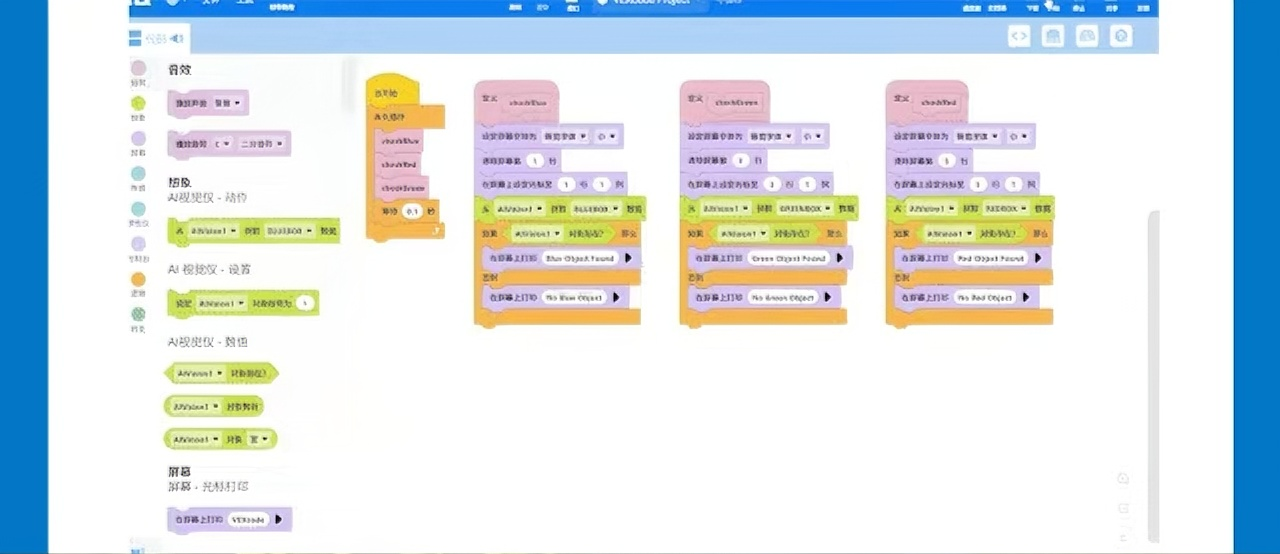
Task: Select the orange block category circle in palette
Action: coord(138,279)
